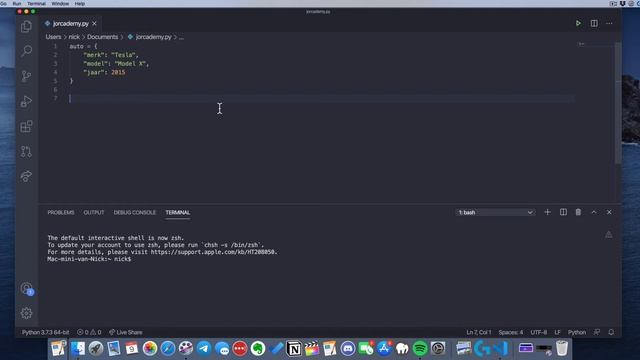Open Discord from the Dock
Image resolution: width=640 pixels, height=360 pixels.
(x=348, y=349)
